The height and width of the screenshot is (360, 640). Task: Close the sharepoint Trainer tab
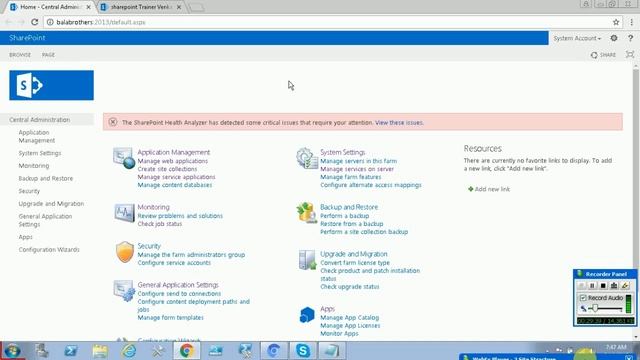pyautogui.click(x=179, y=7)
